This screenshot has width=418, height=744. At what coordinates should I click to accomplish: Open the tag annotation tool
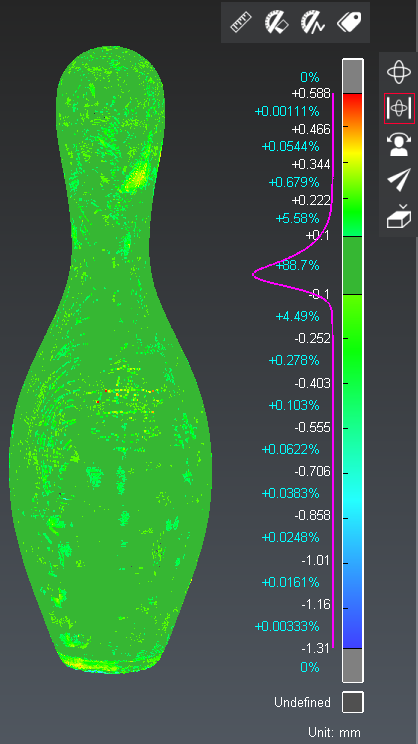point(349,21)
